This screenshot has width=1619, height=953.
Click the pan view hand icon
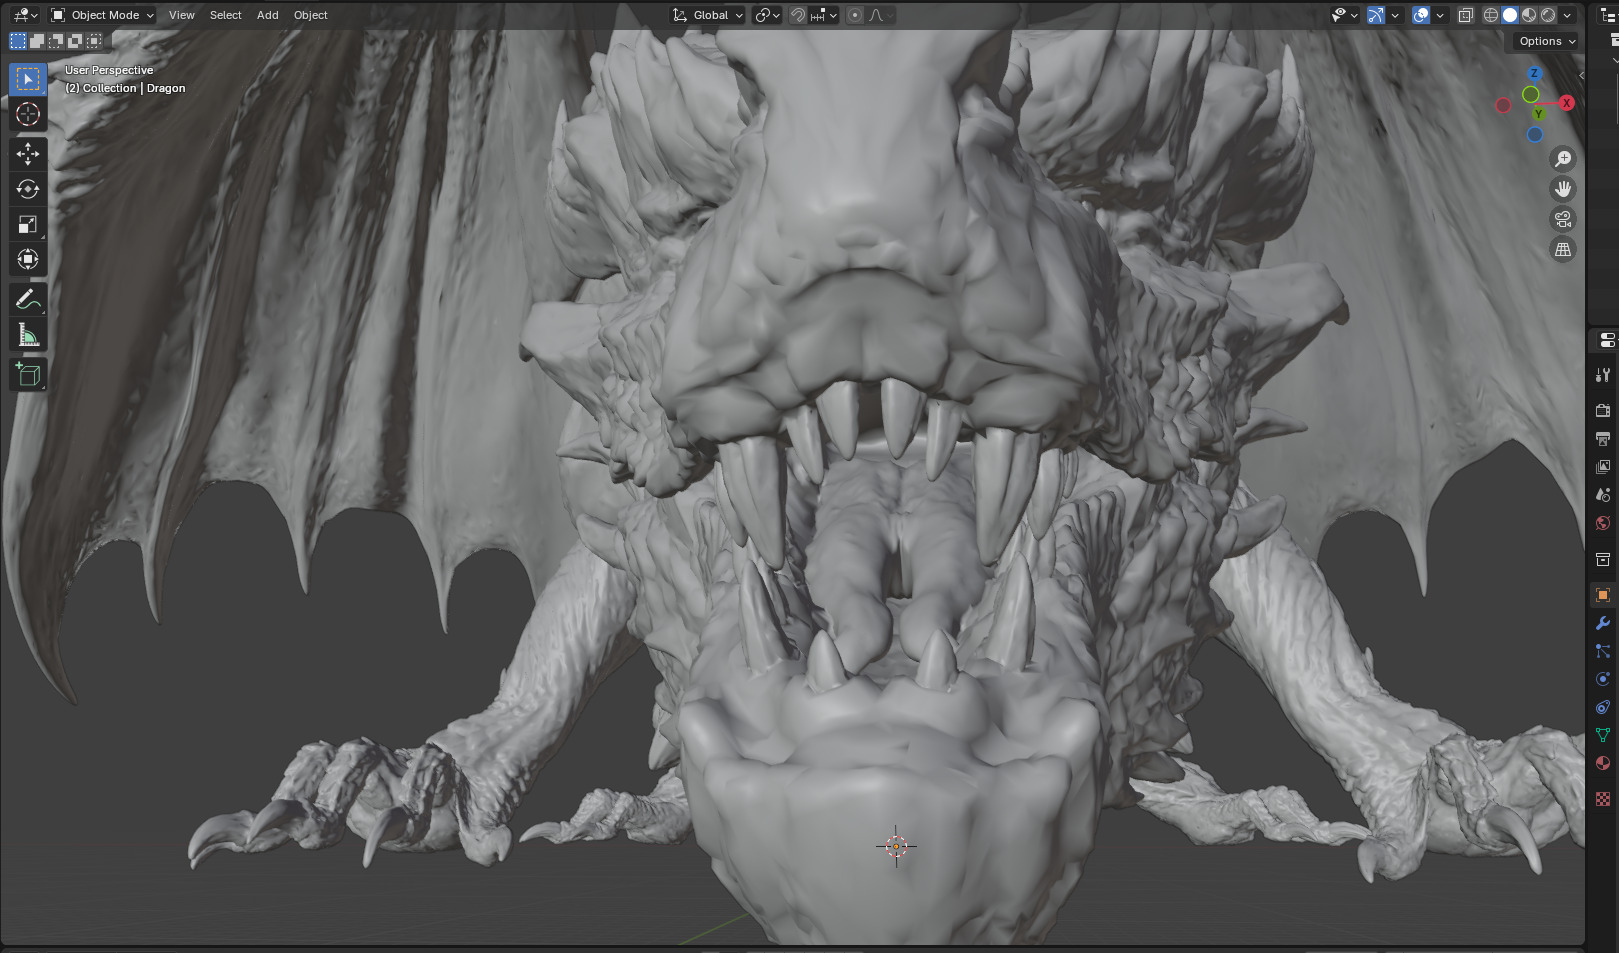[x=1563, y=189]
